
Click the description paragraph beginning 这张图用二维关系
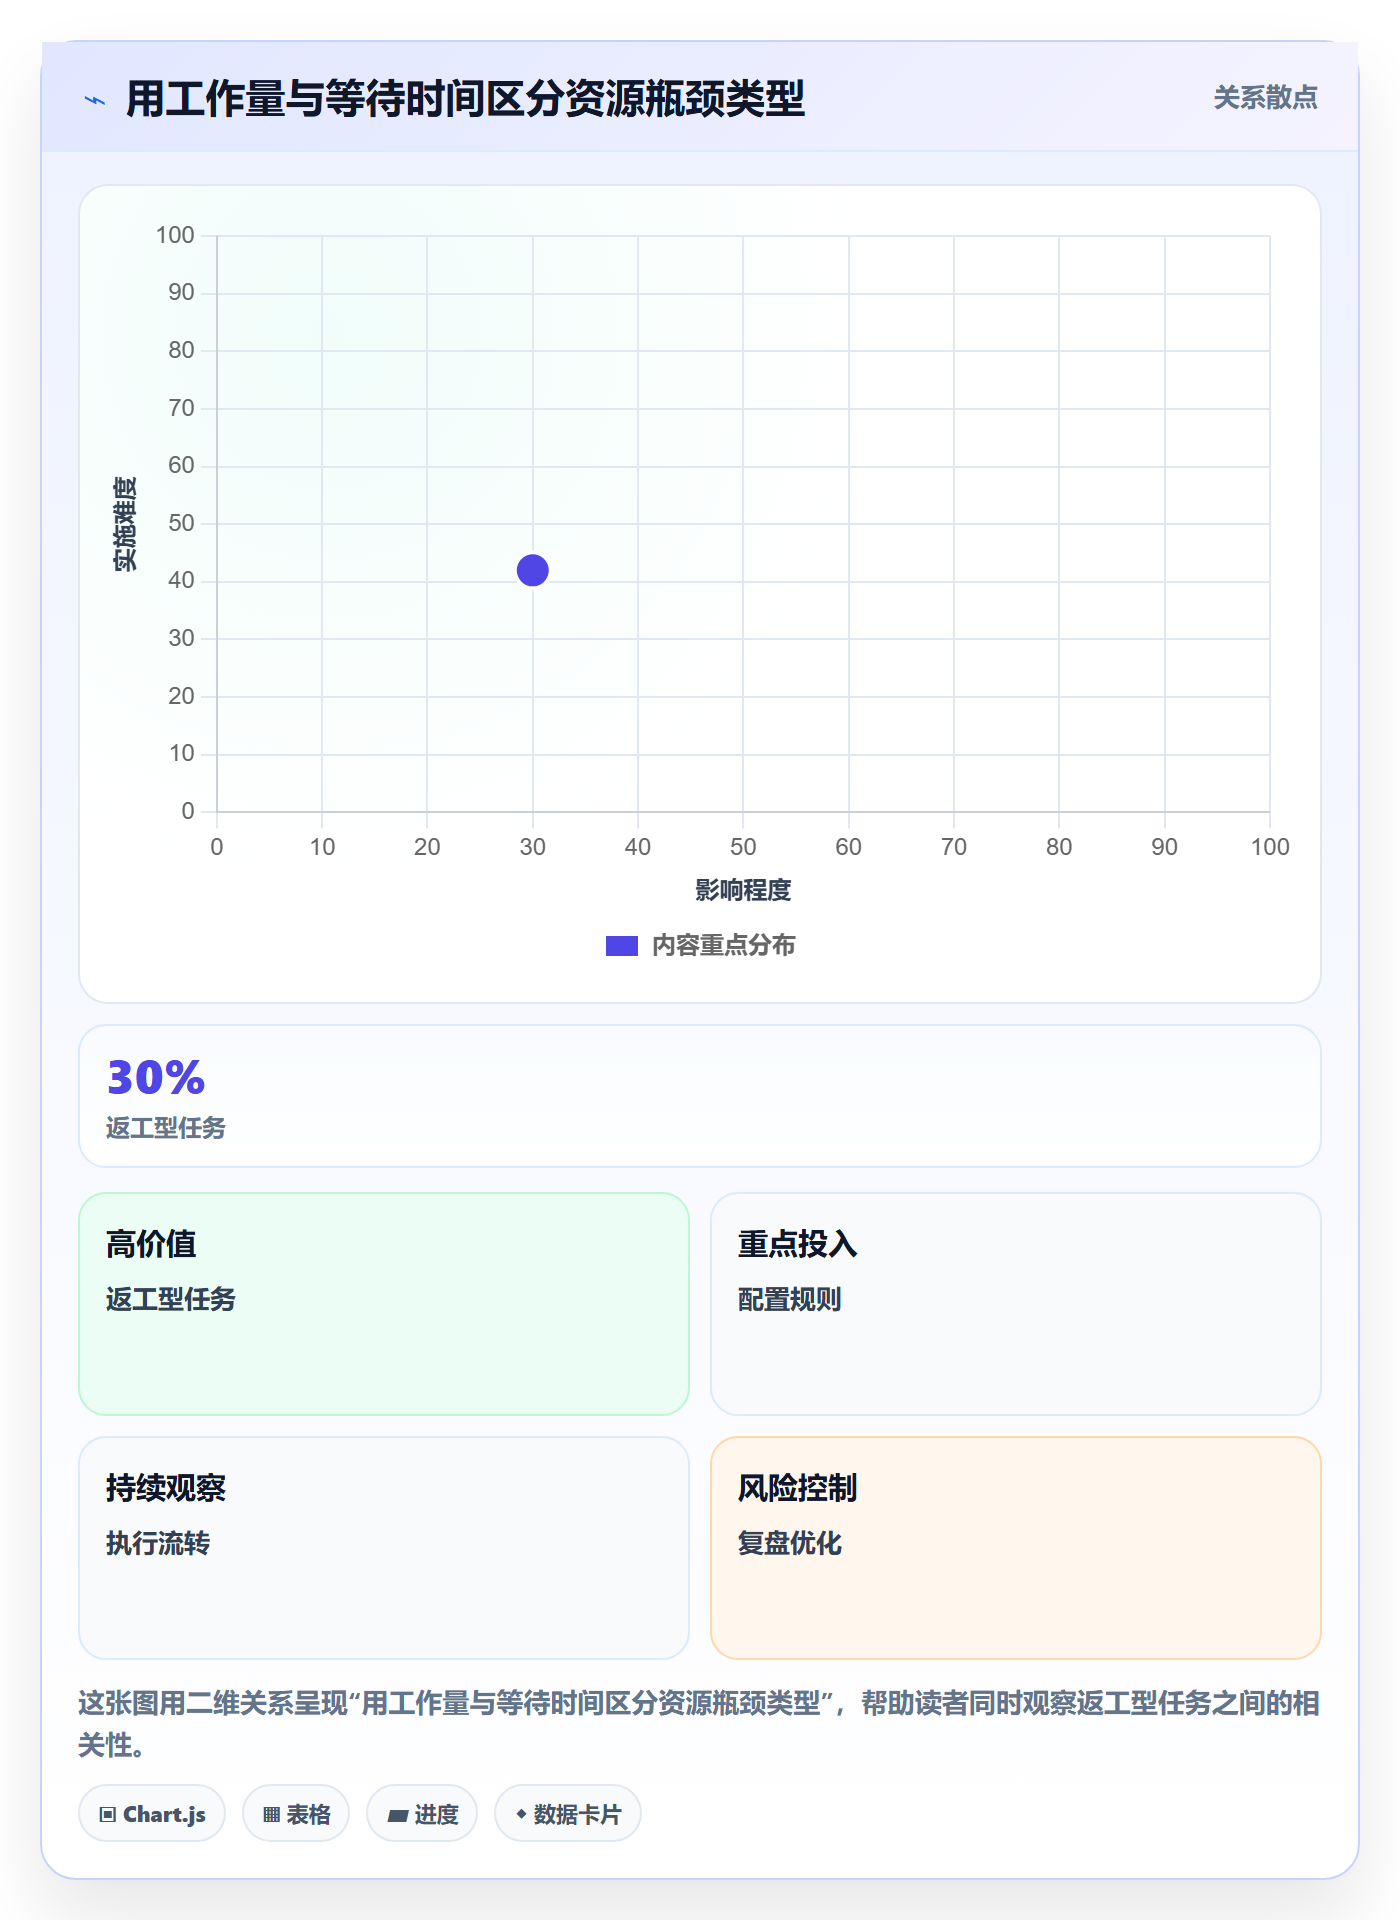699,1724
